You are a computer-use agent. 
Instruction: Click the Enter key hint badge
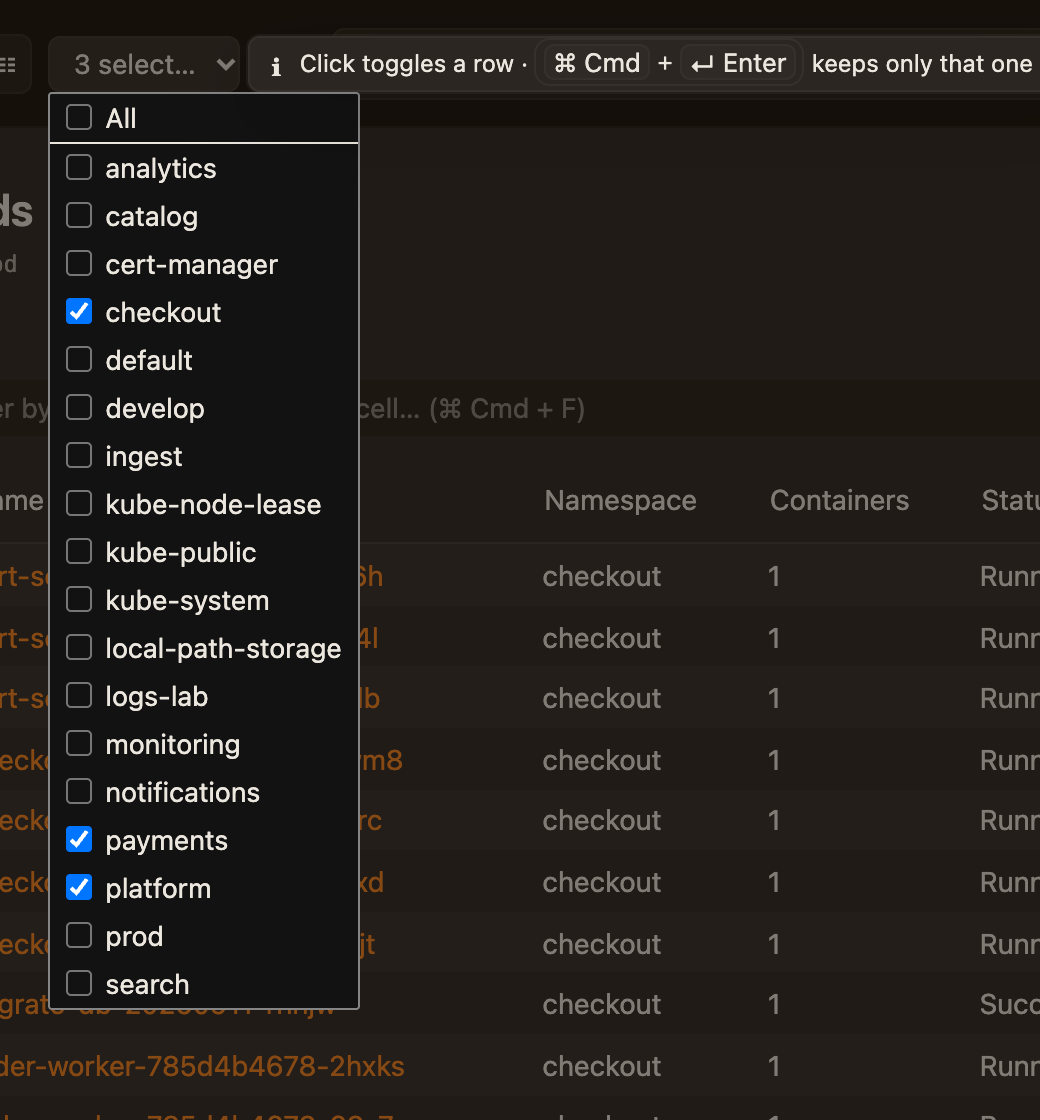click(739, 64)
